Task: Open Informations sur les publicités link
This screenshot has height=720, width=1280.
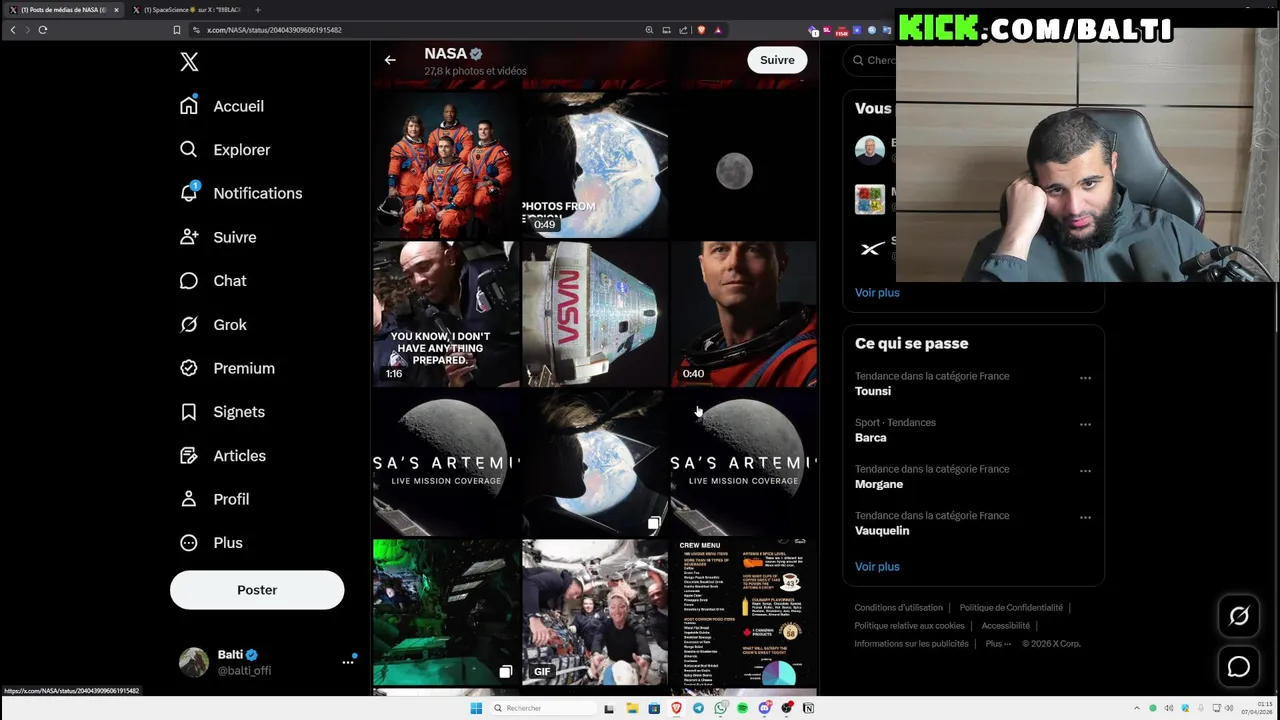Action: (x=911, y=644)
